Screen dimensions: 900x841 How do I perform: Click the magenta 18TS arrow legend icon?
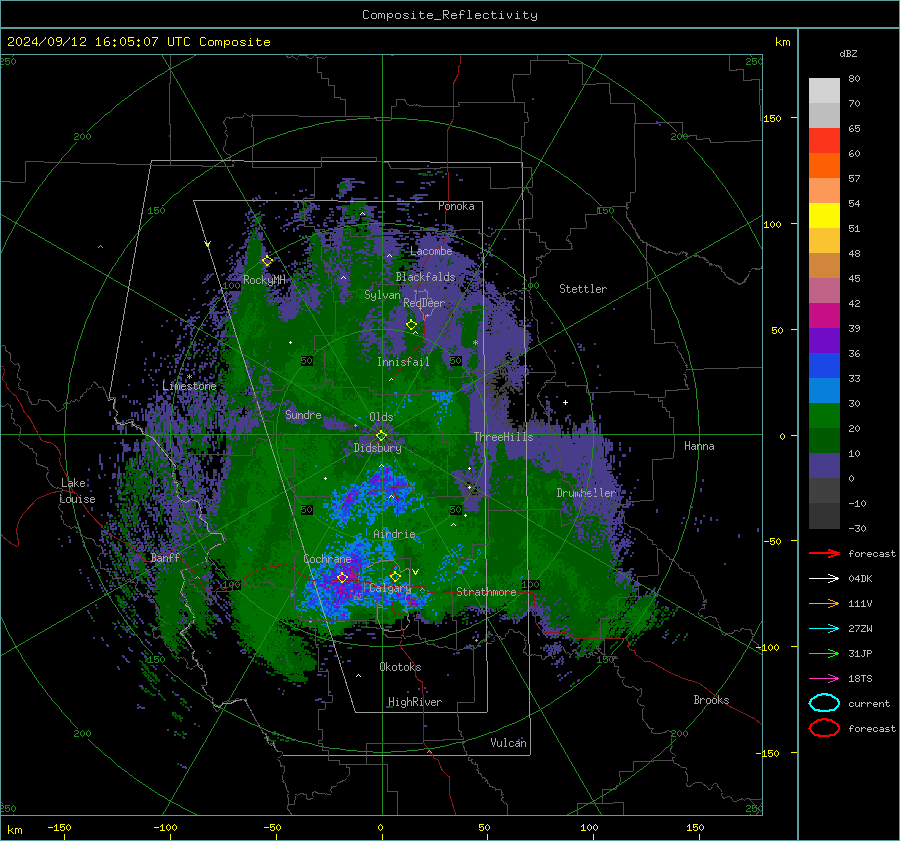[x=824, y=679]
